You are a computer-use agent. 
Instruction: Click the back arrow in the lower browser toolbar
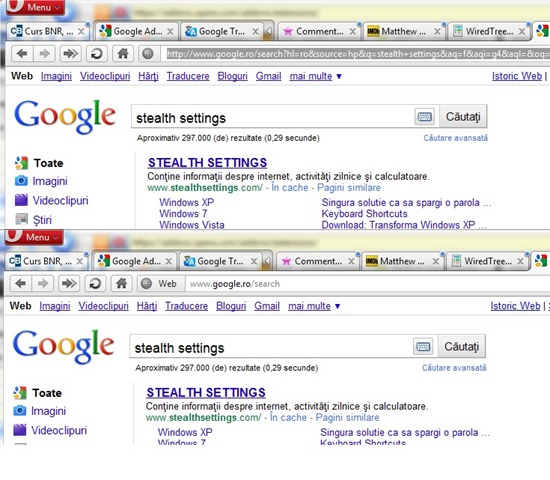tap(21, 284)
